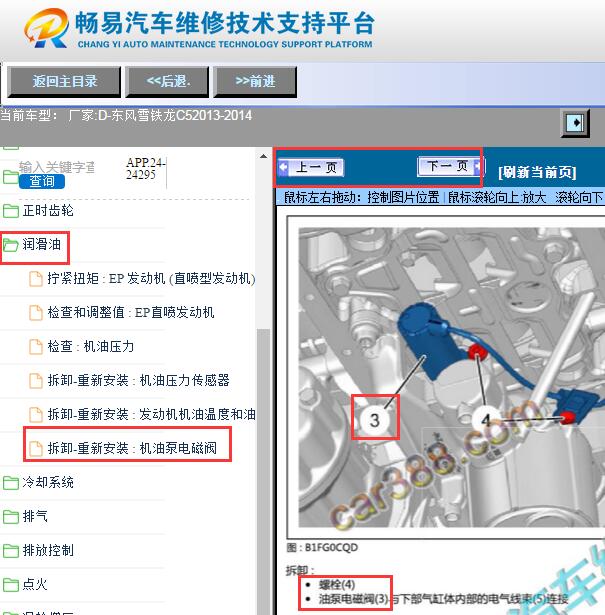Go to previous page with 上一页
The height and width of the screenshot is (615, 605).
[311, 167]
